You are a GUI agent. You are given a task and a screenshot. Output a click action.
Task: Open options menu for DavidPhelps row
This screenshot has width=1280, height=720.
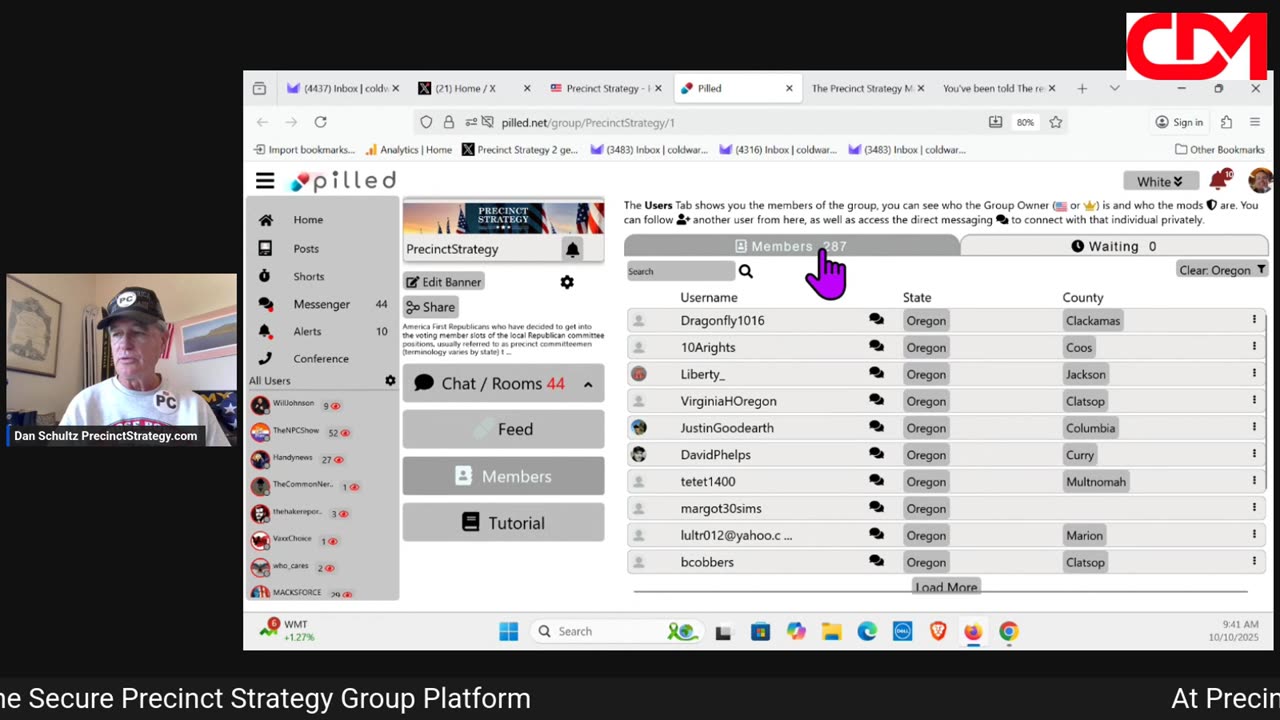pyautogui.click(x=1253, y=454)
